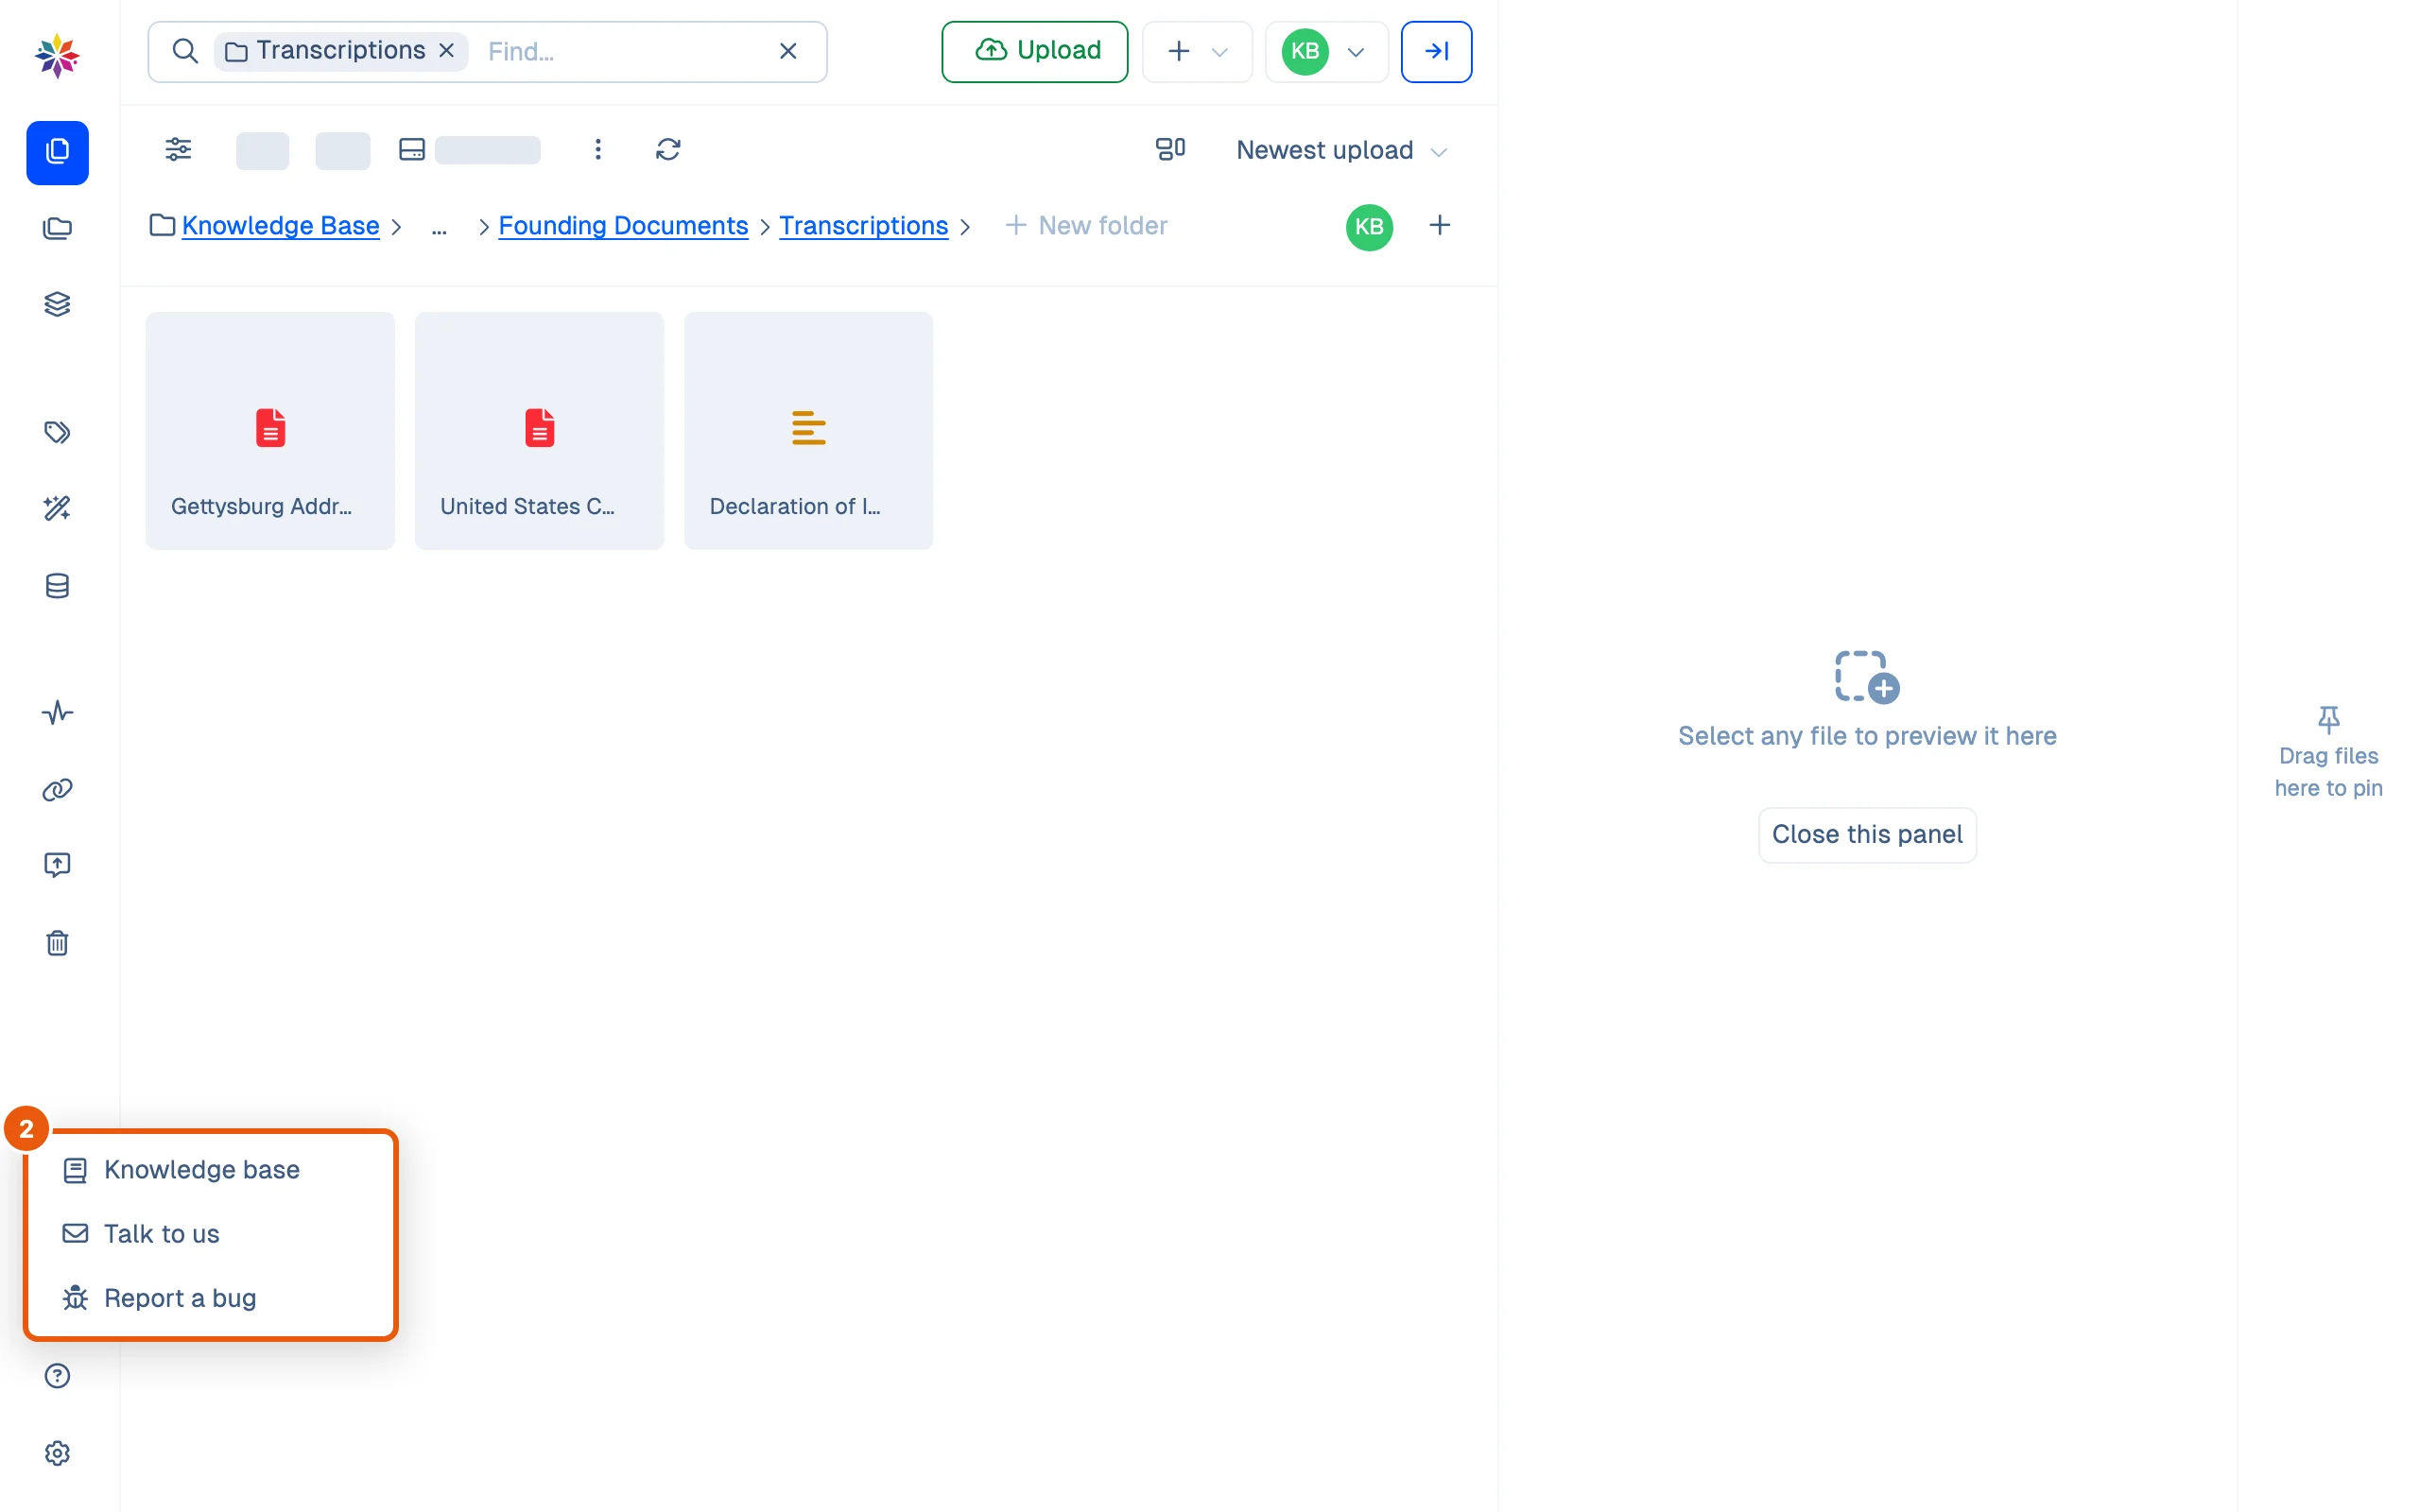Choose Knowledge base from help menu
This screenshot has height=1512, width=2420.
(x=211, y=1169)
